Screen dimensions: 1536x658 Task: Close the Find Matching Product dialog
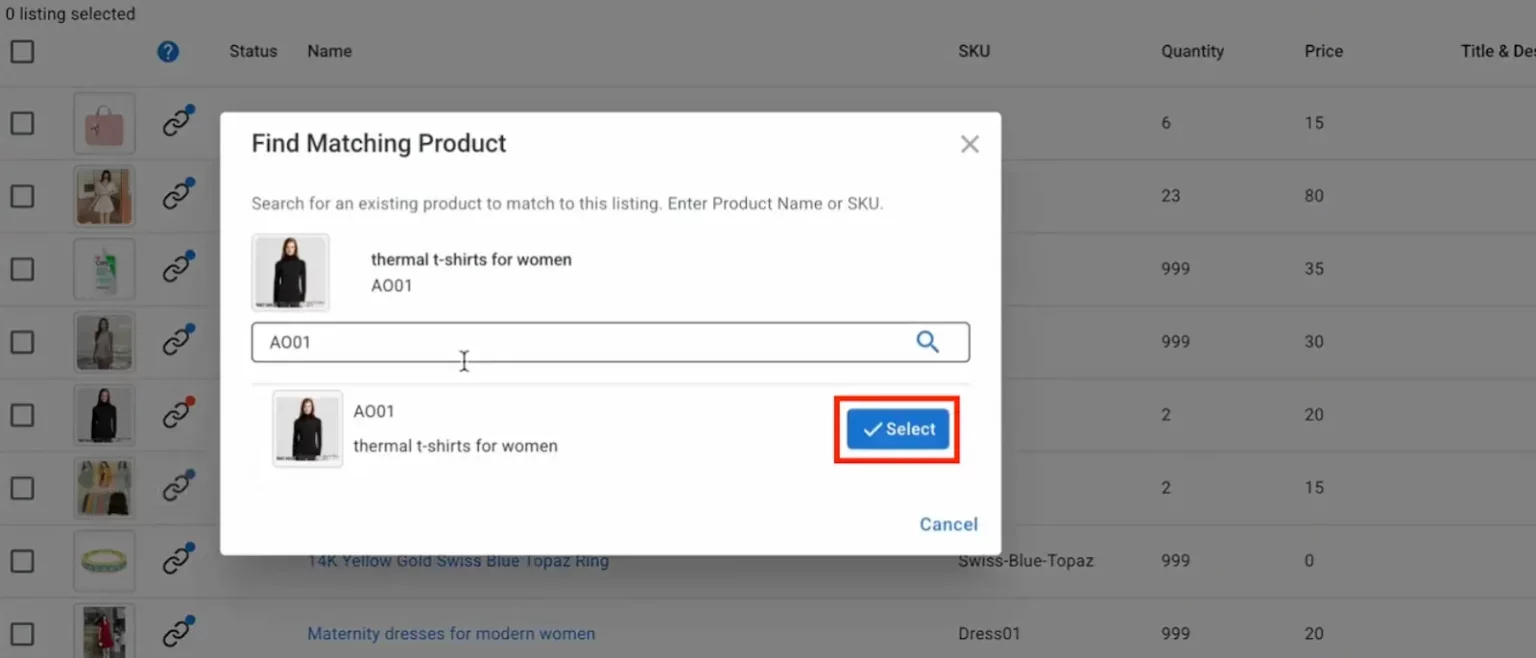coord(968,143)
